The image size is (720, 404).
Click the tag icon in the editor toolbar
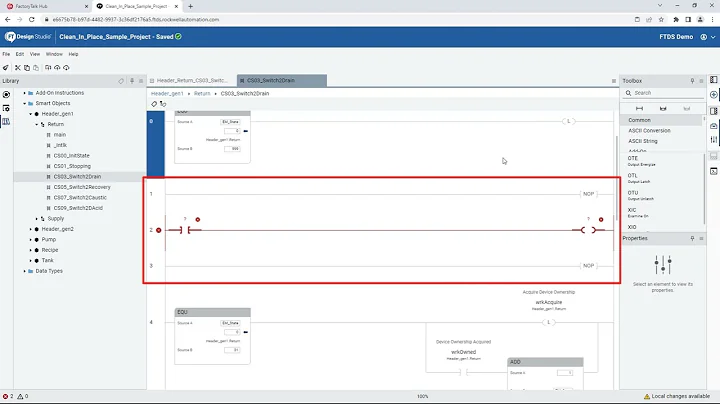click(x=154, y=104)
